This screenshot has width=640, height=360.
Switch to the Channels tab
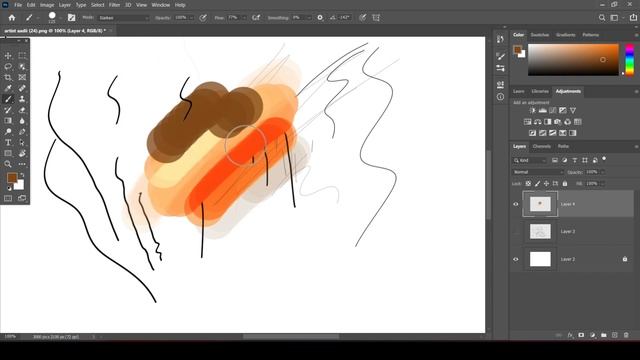[x=542, y=146]
